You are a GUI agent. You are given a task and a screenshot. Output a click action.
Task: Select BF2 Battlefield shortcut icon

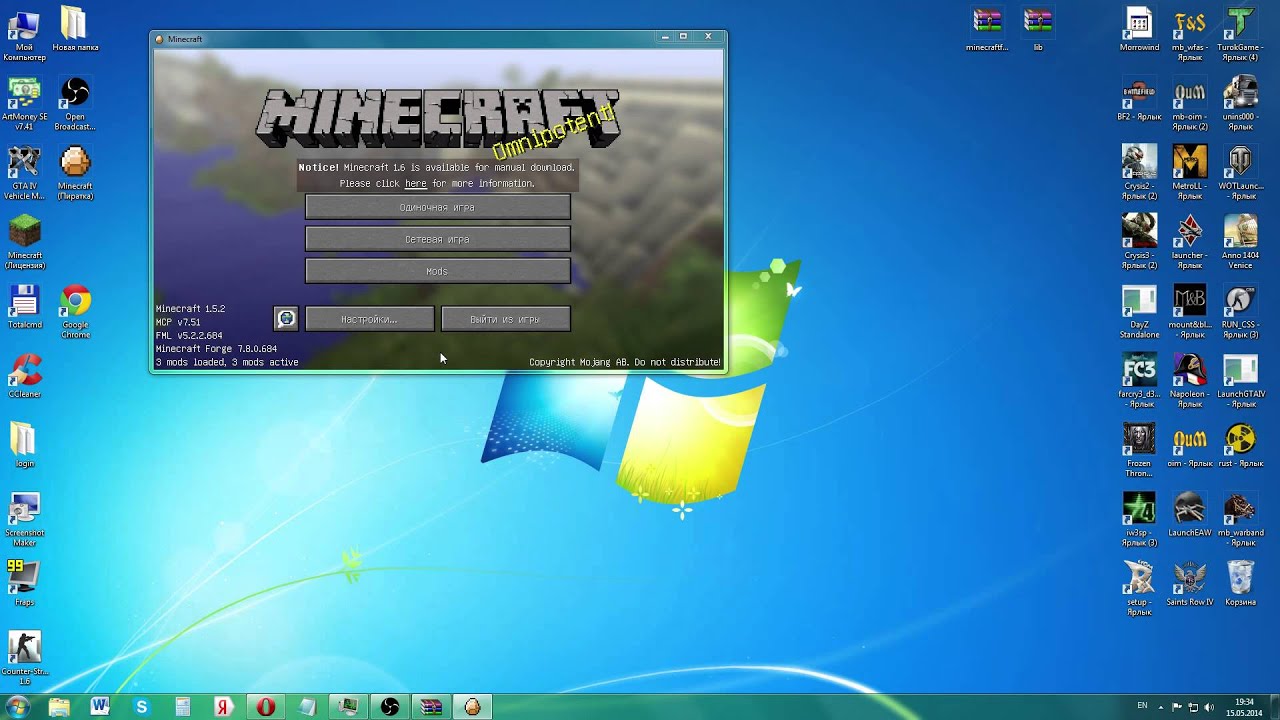click(1139, 99)
